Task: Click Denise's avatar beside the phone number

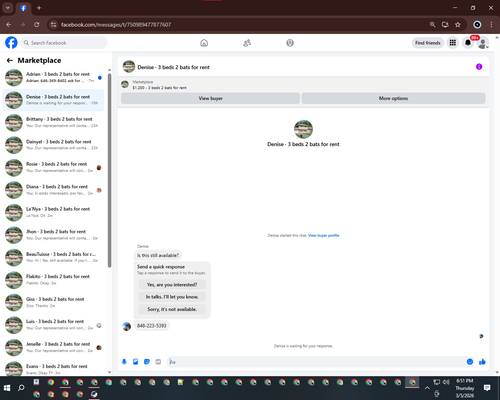Action: tap(127, 326)
